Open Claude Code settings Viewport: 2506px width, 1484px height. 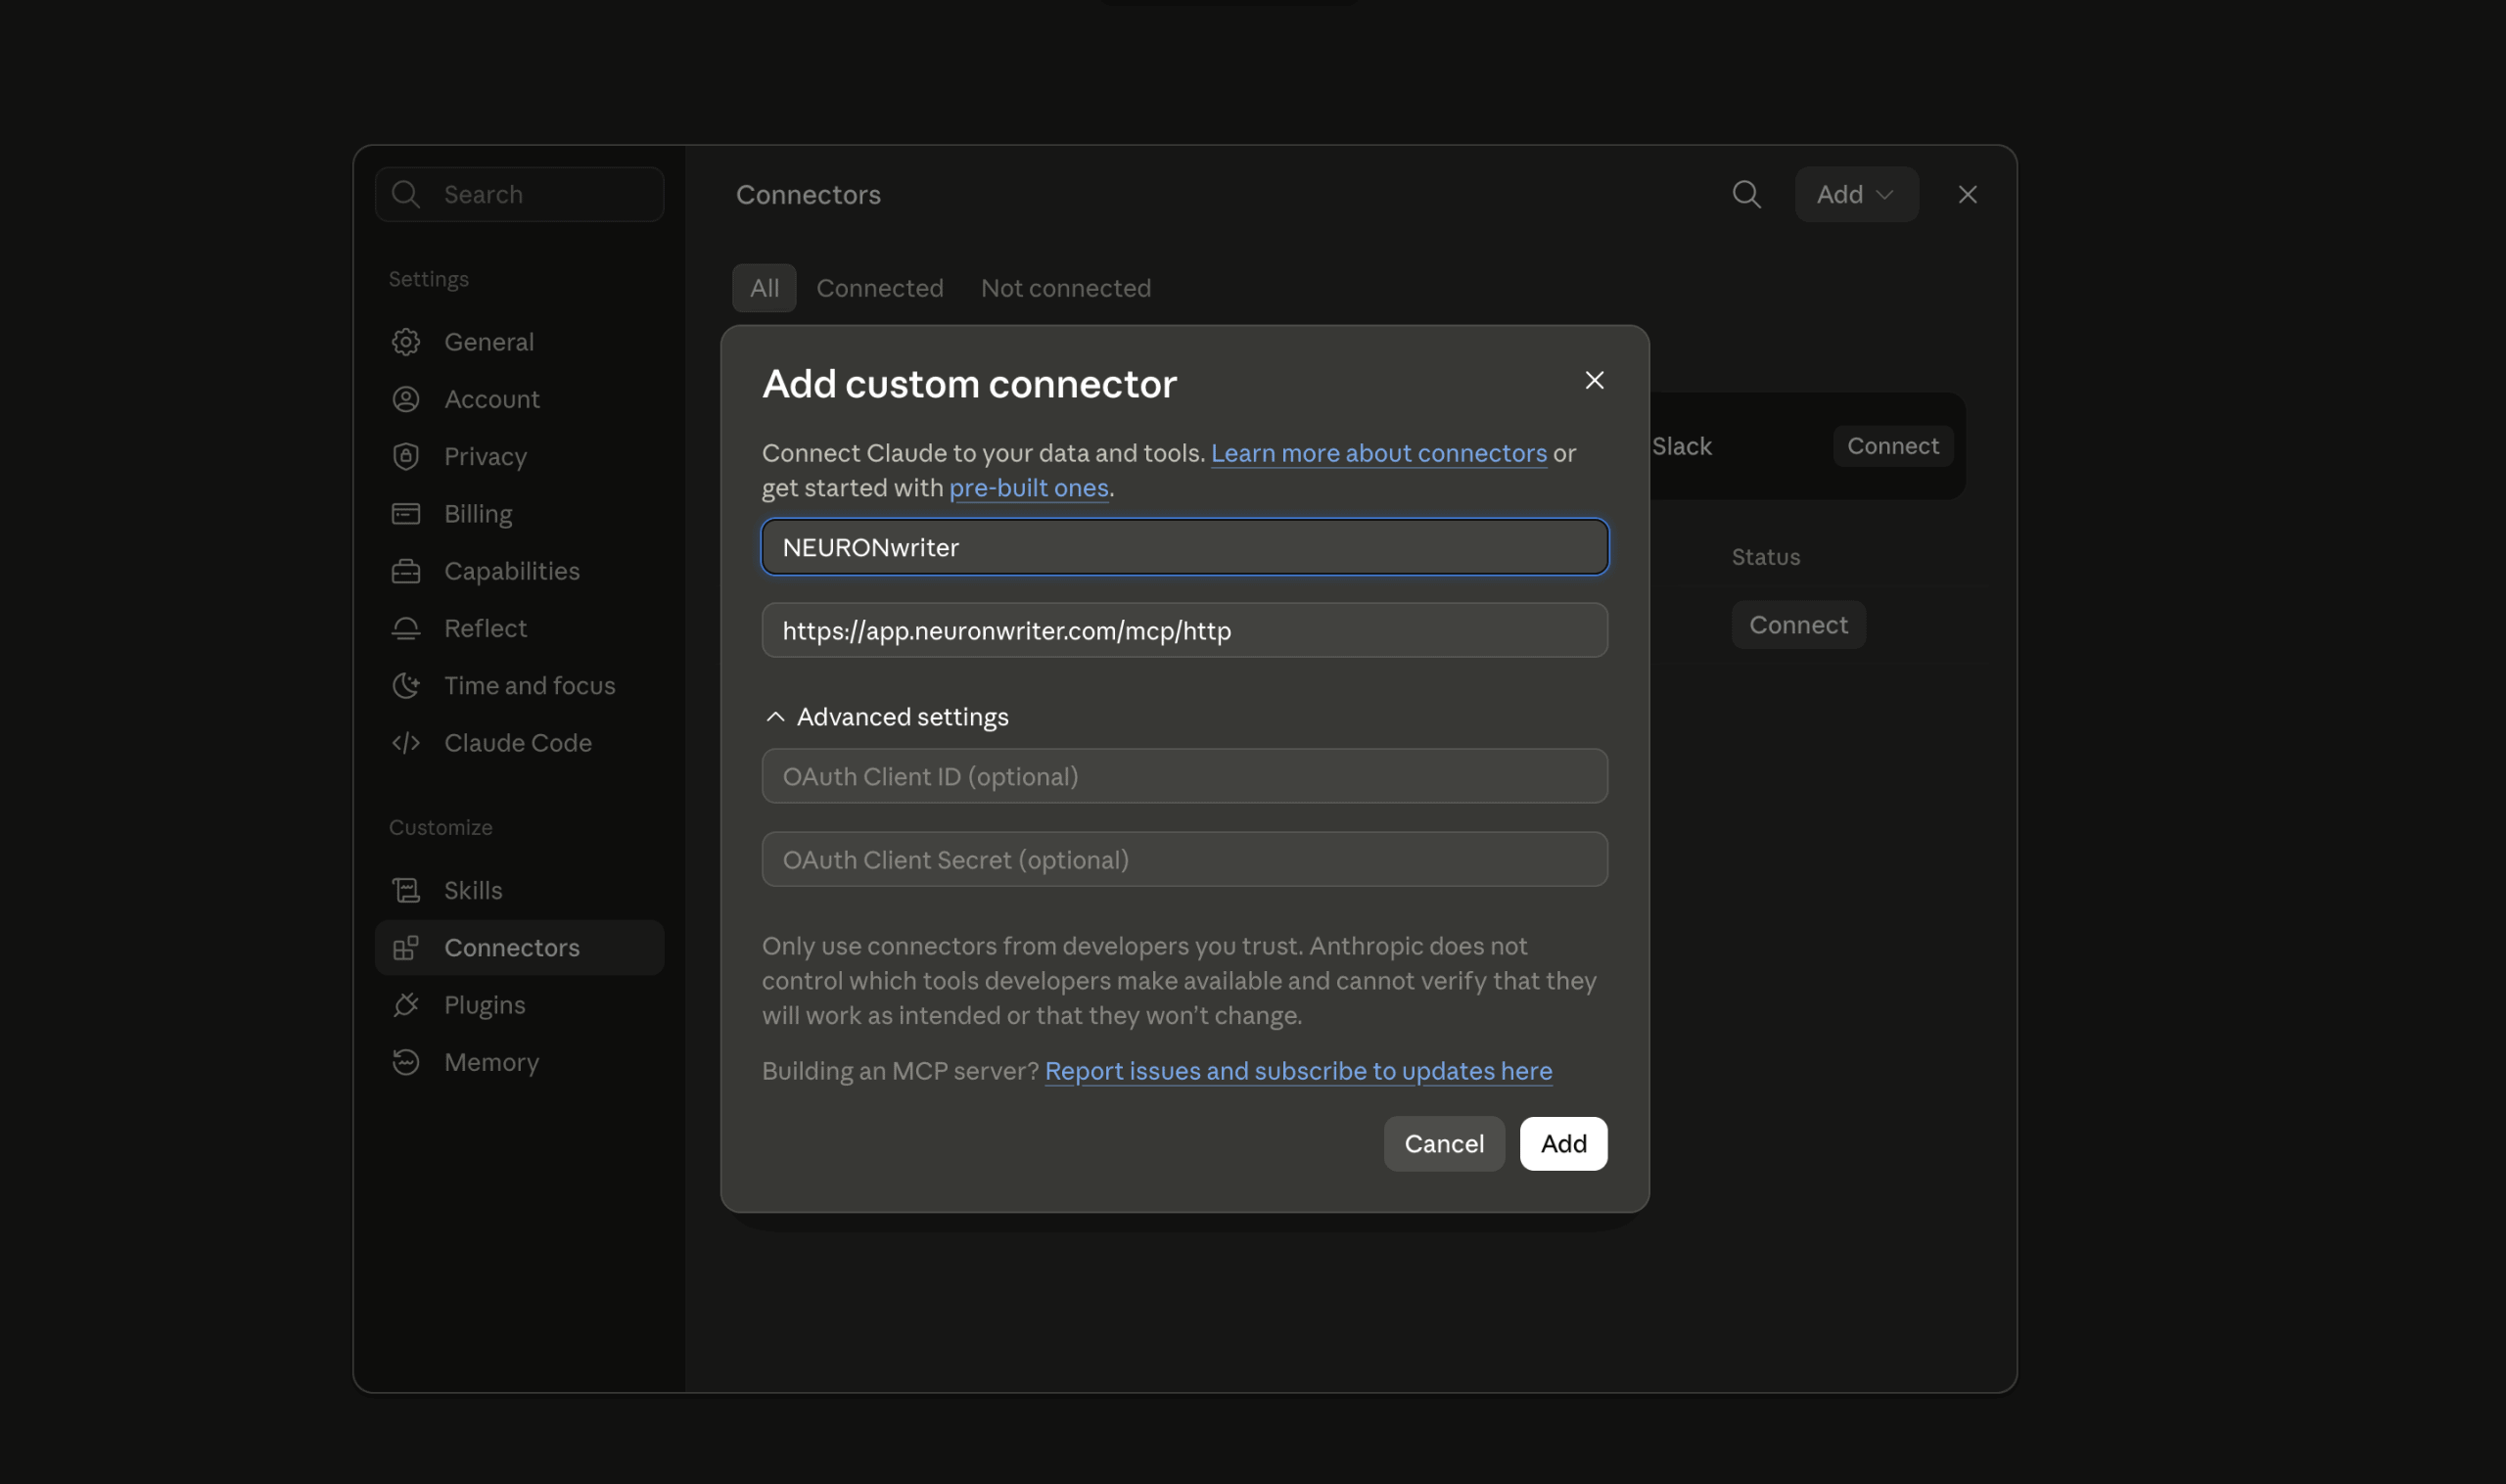click(x=519, y=743)
